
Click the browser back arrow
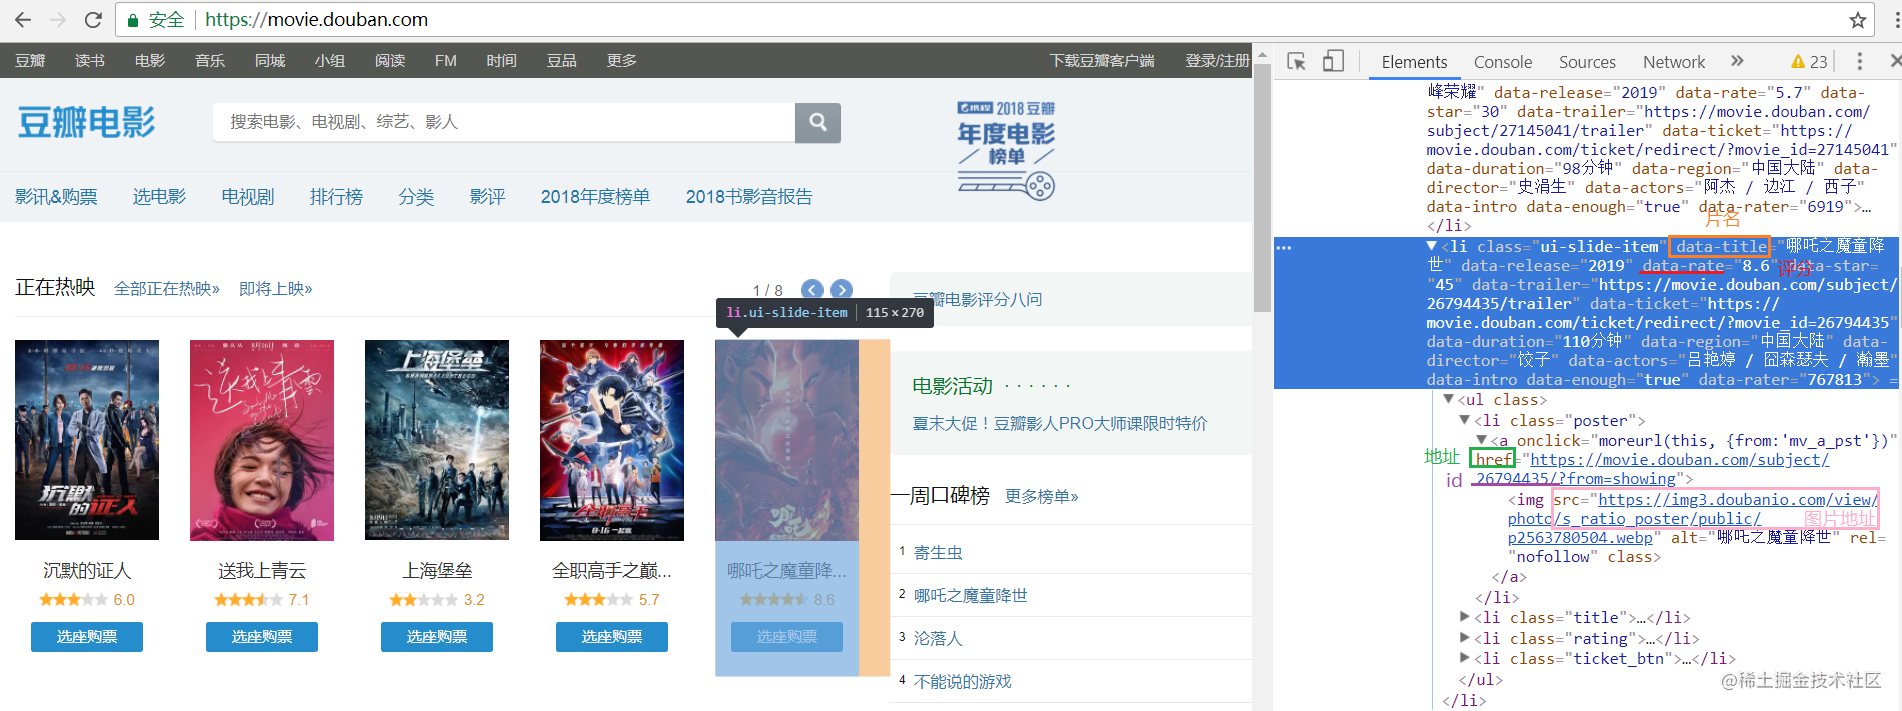[x=23, y=19]
